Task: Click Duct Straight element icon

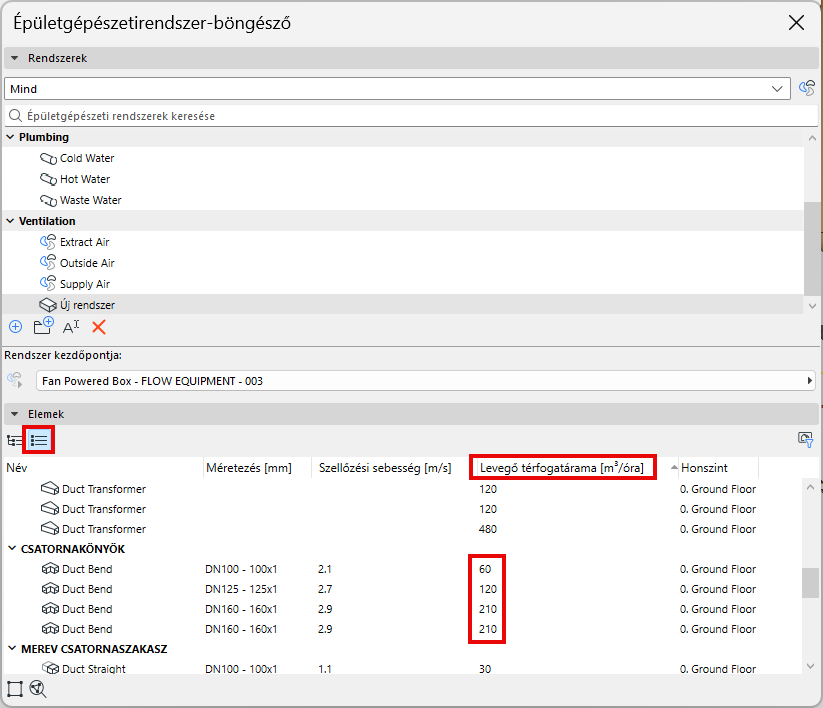Action: click(50, 668)
